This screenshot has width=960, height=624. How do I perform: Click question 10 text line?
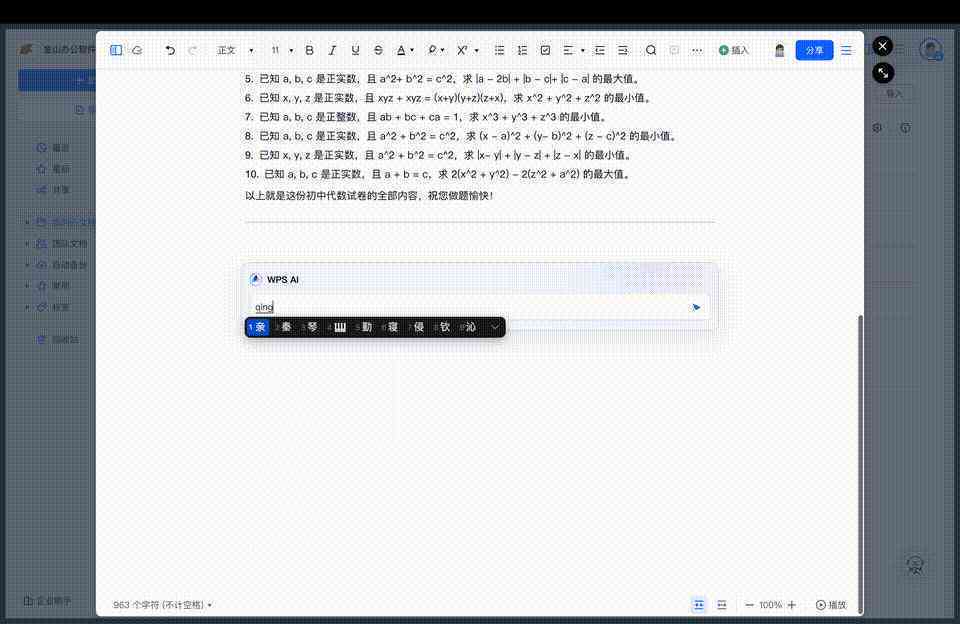coord(438,174)
